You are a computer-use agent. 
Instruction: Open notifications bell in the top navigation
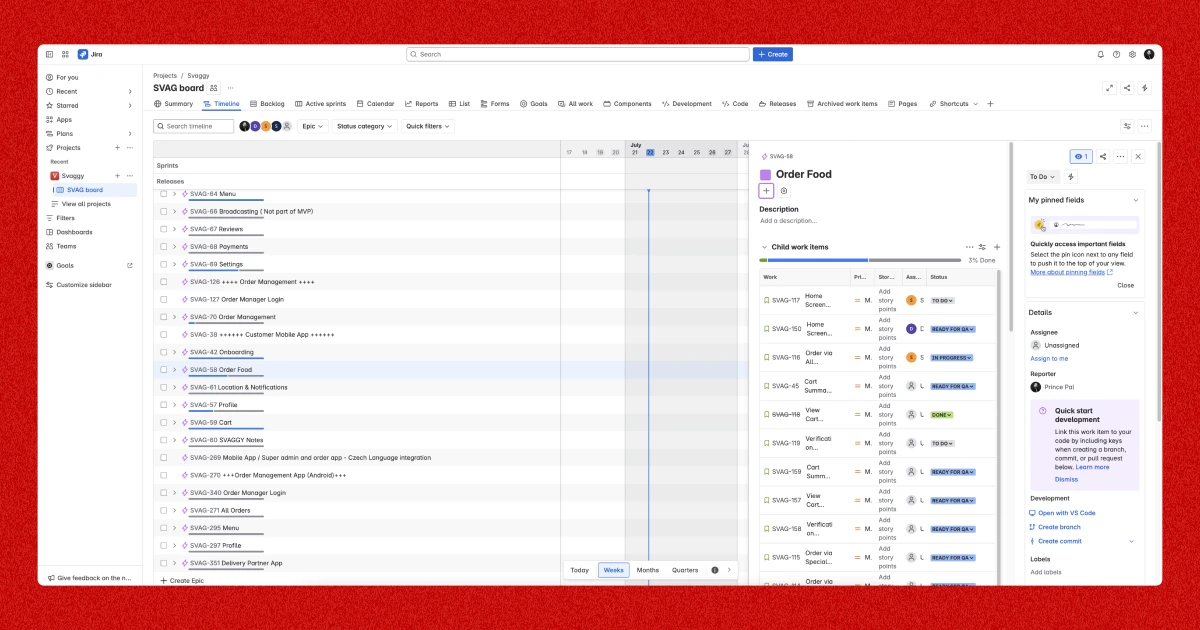(1100, 53)
